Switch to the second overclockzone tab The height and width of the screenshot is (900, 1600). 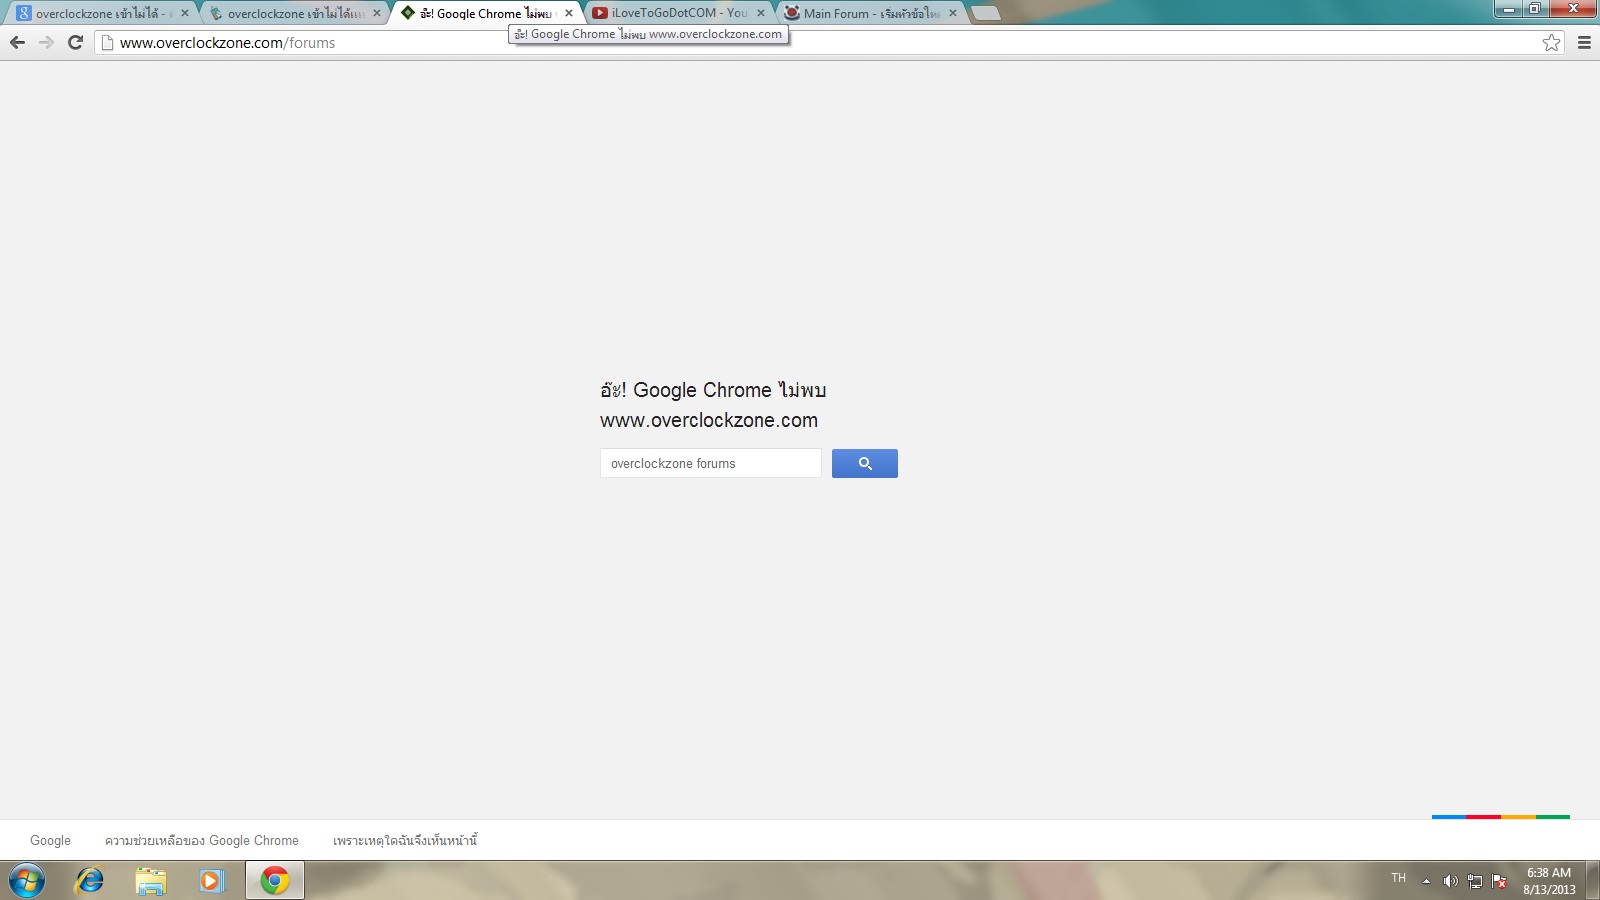pos(295,13)
